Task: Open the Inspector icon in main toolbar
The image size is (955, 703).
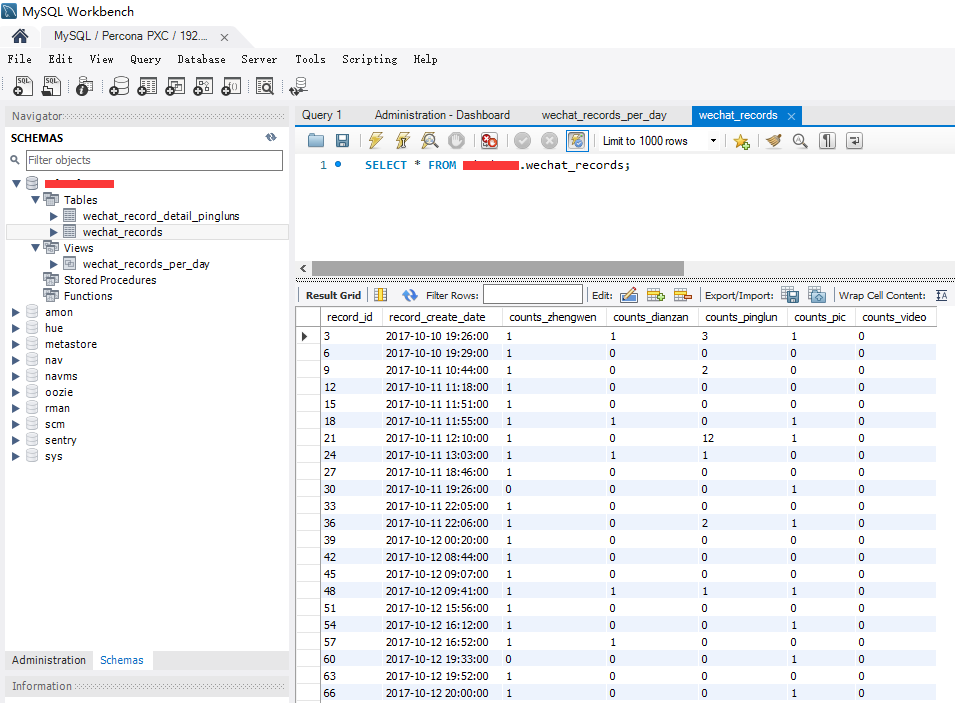Action: pyautogui.click(x=84, y=87)
